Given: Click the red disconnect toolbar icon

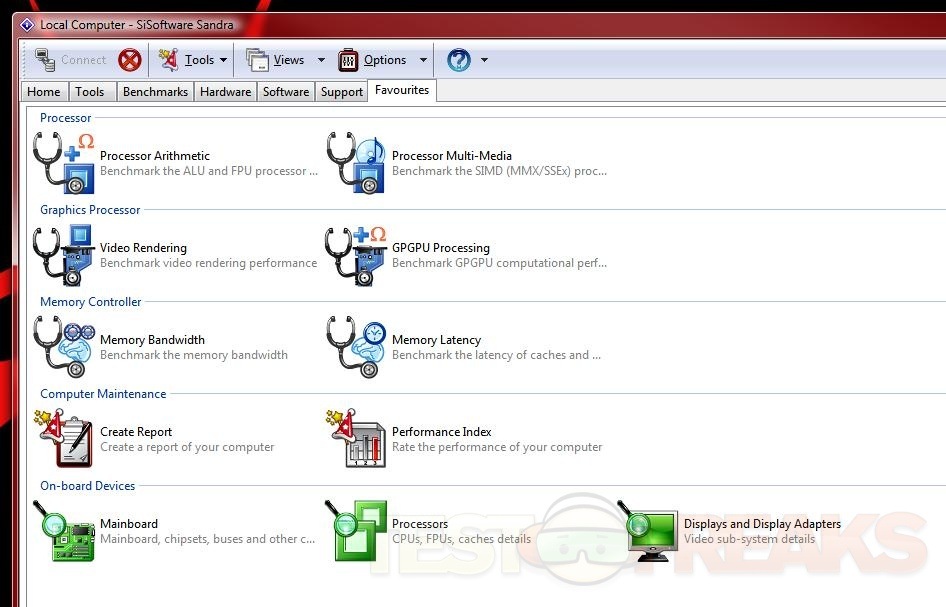Looking at the screenshot, I should pyautogui.click(x=130, y=60).
